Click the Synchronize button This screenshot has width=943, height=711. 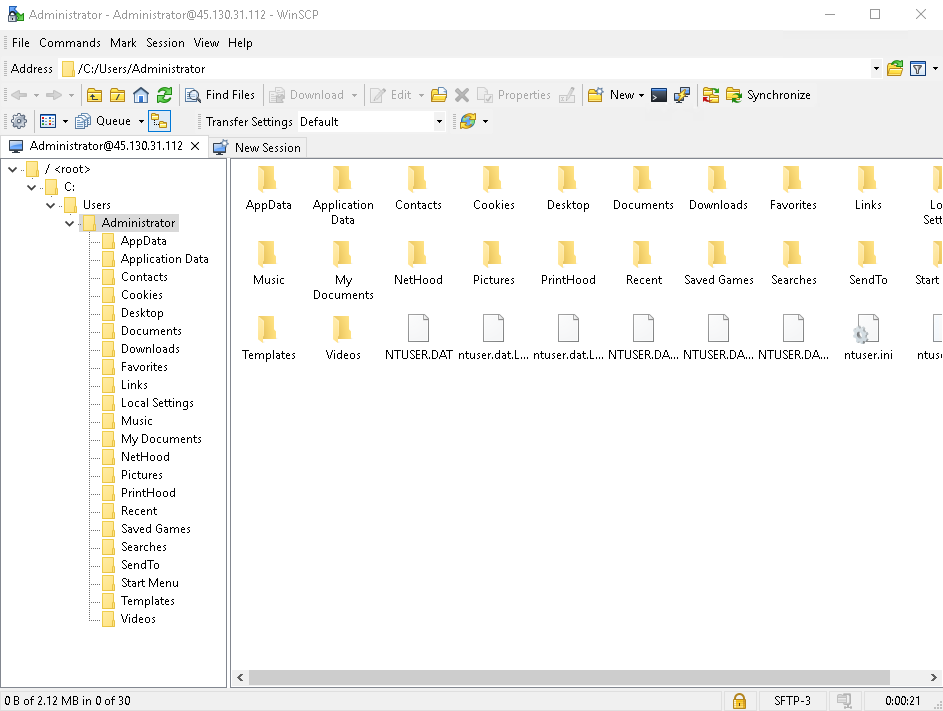(x=768, y=95)
